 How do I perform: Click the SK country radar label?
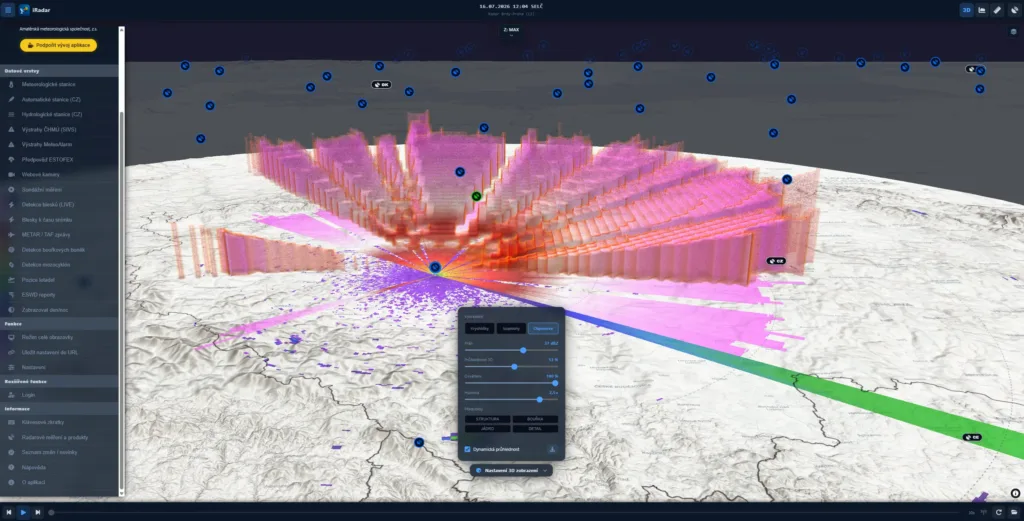click(x=381, y=85)
